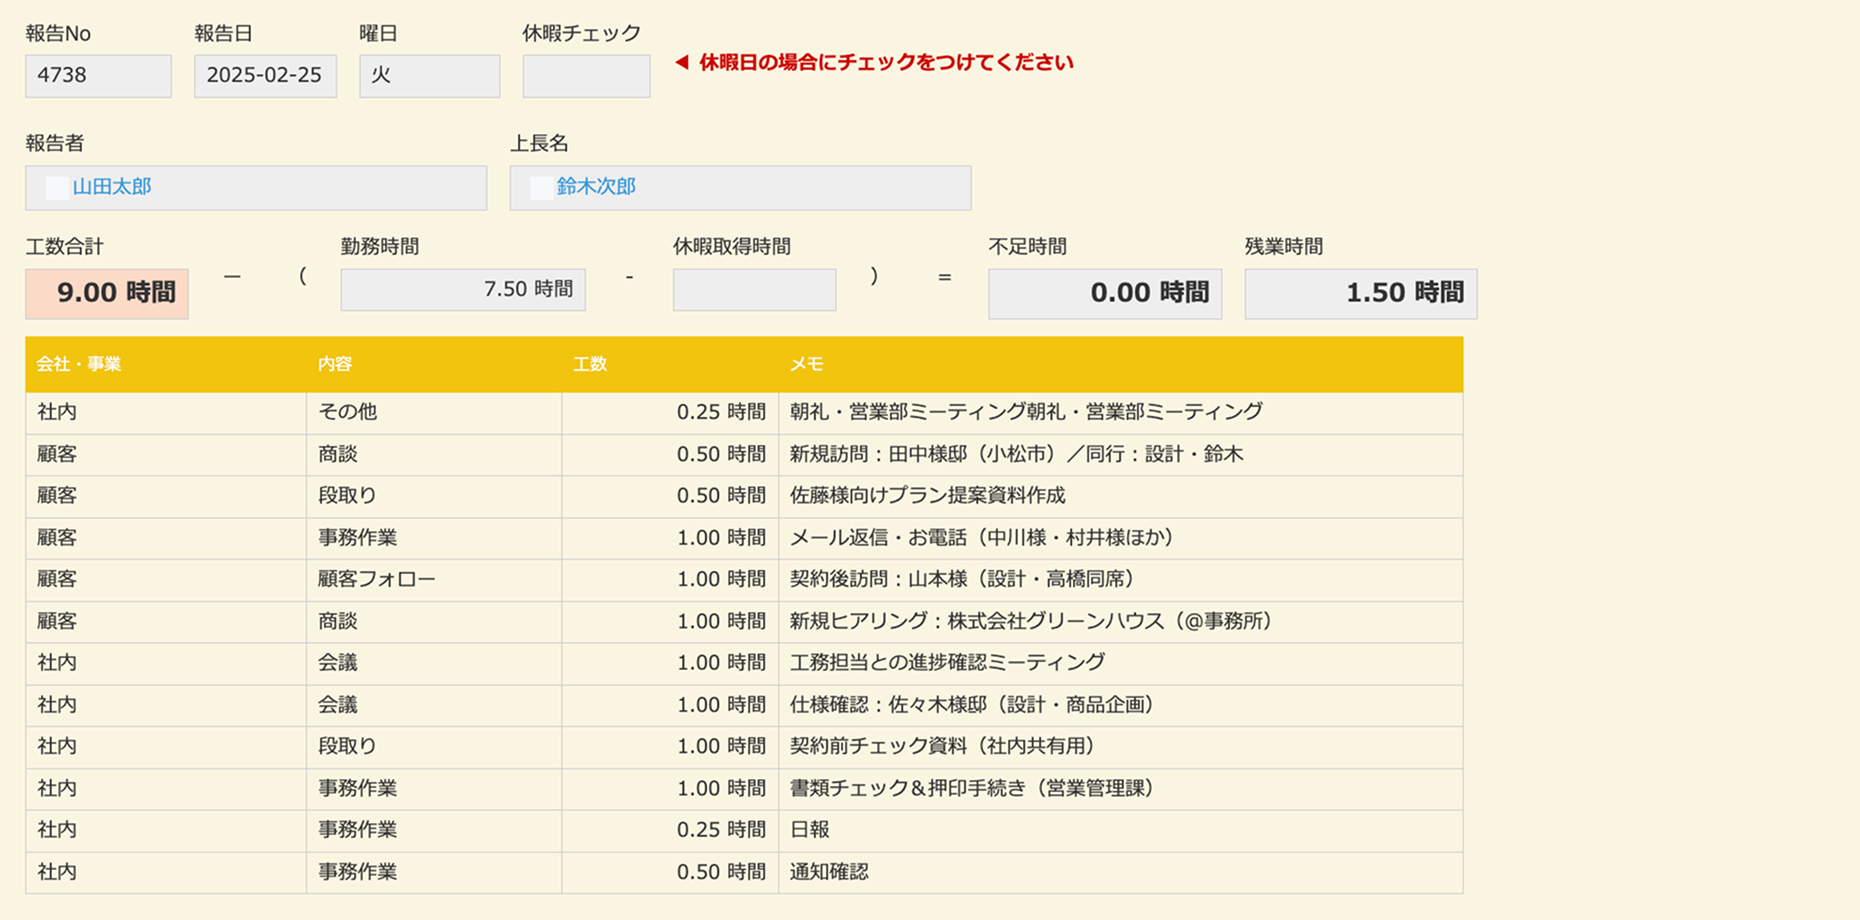
Task: Click the 勤務時間 field with 7.50 時間
Action: (463, 290)
